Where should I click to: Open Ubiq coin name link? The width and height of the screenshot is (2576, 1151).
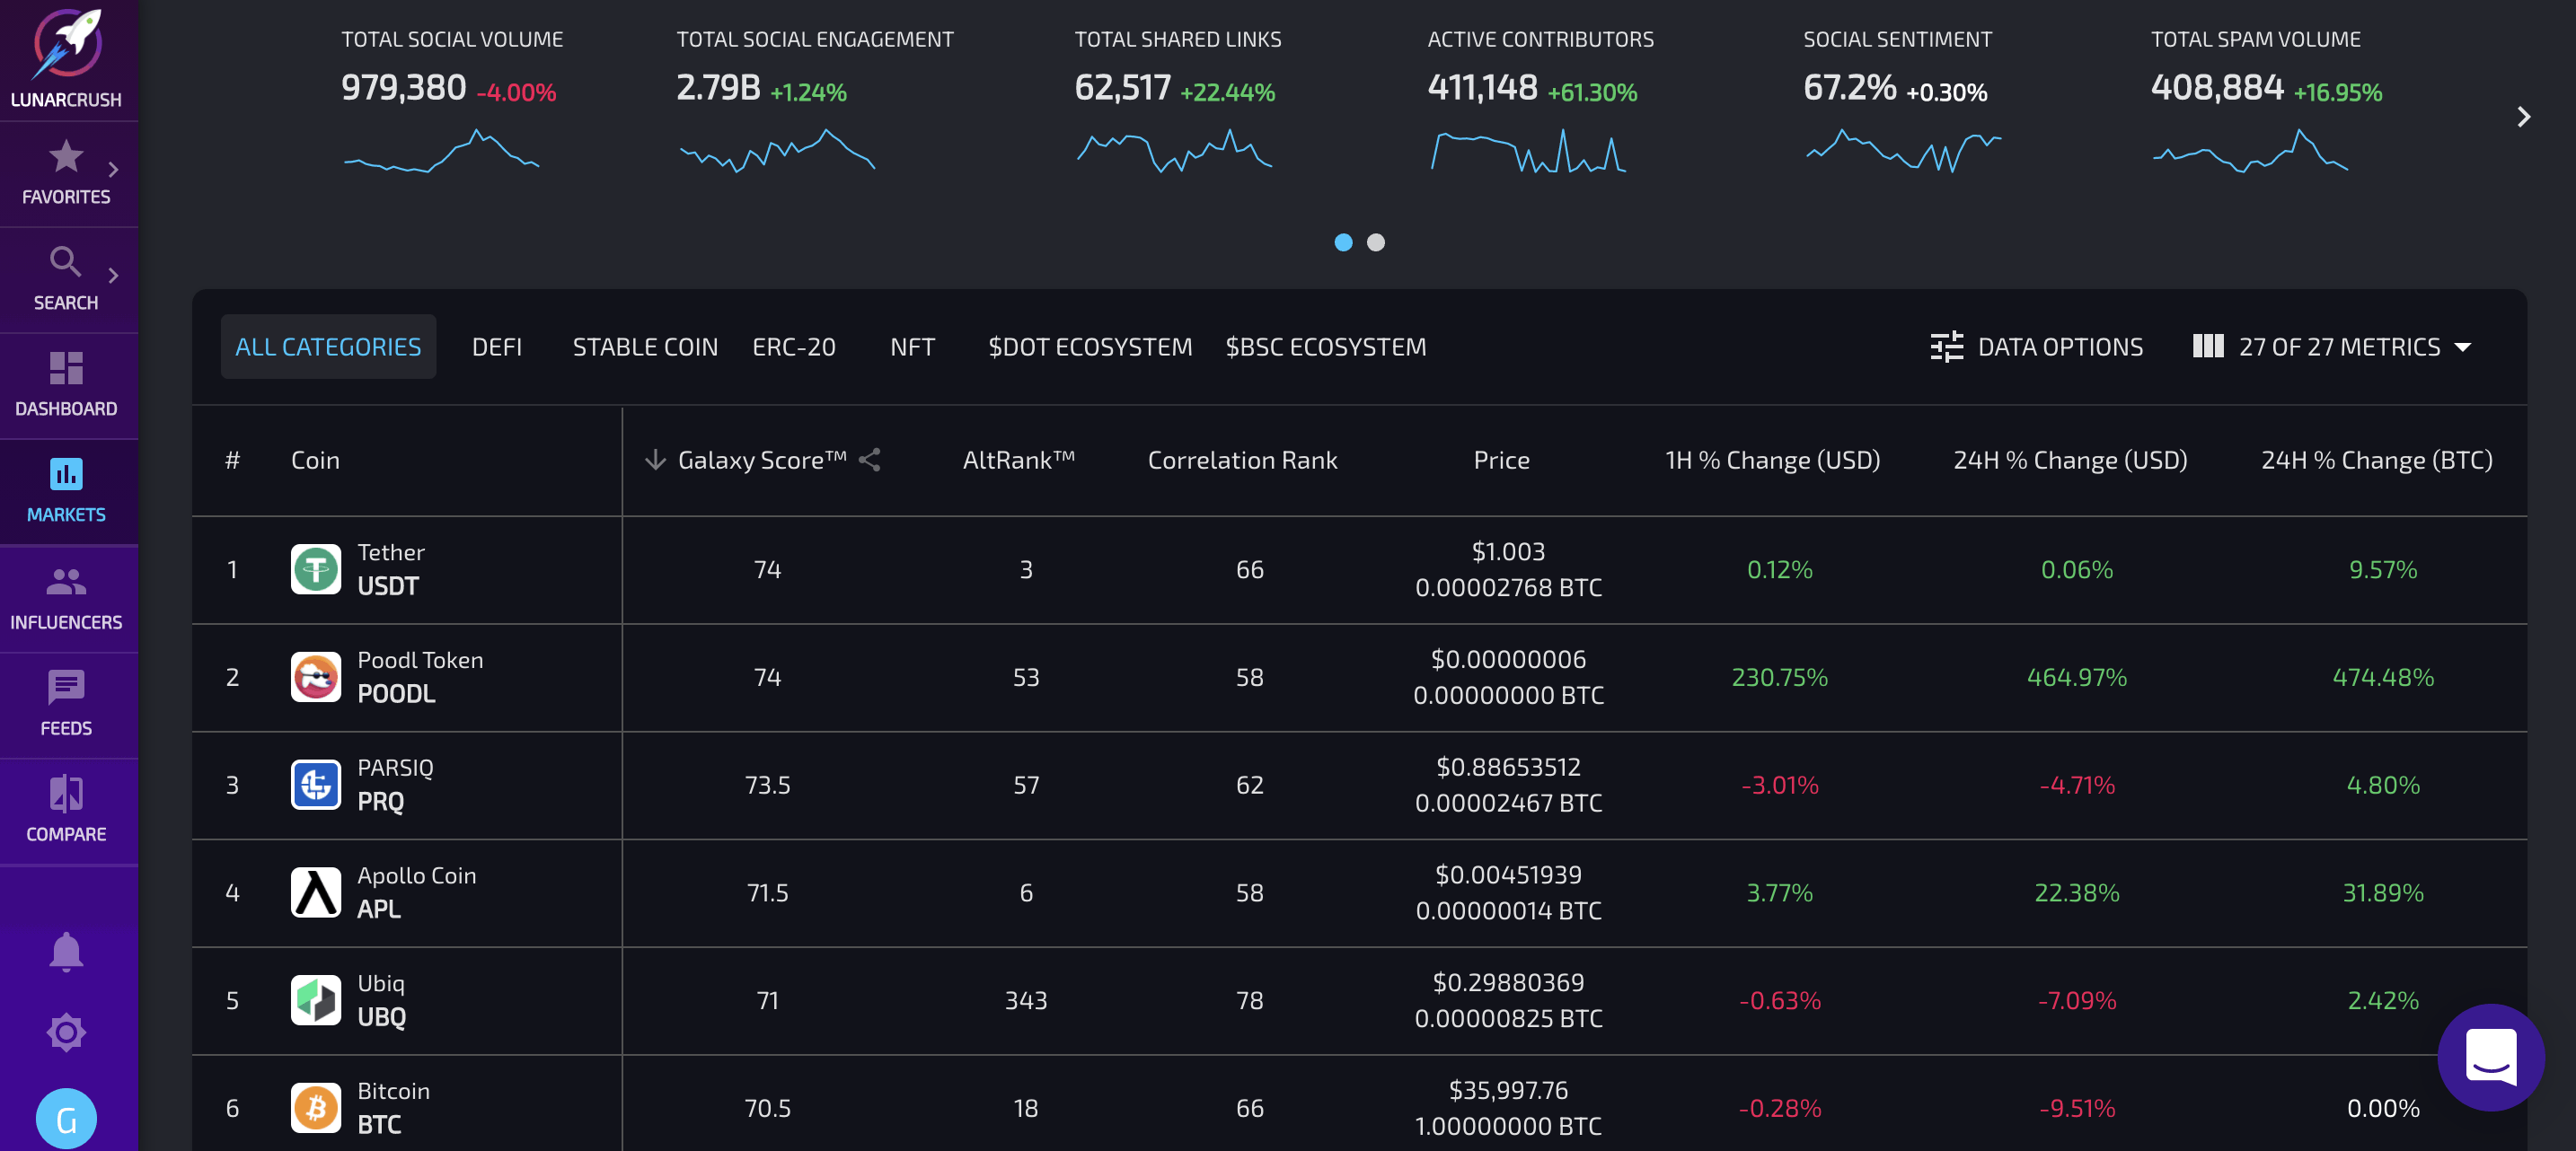click(381, 983)
